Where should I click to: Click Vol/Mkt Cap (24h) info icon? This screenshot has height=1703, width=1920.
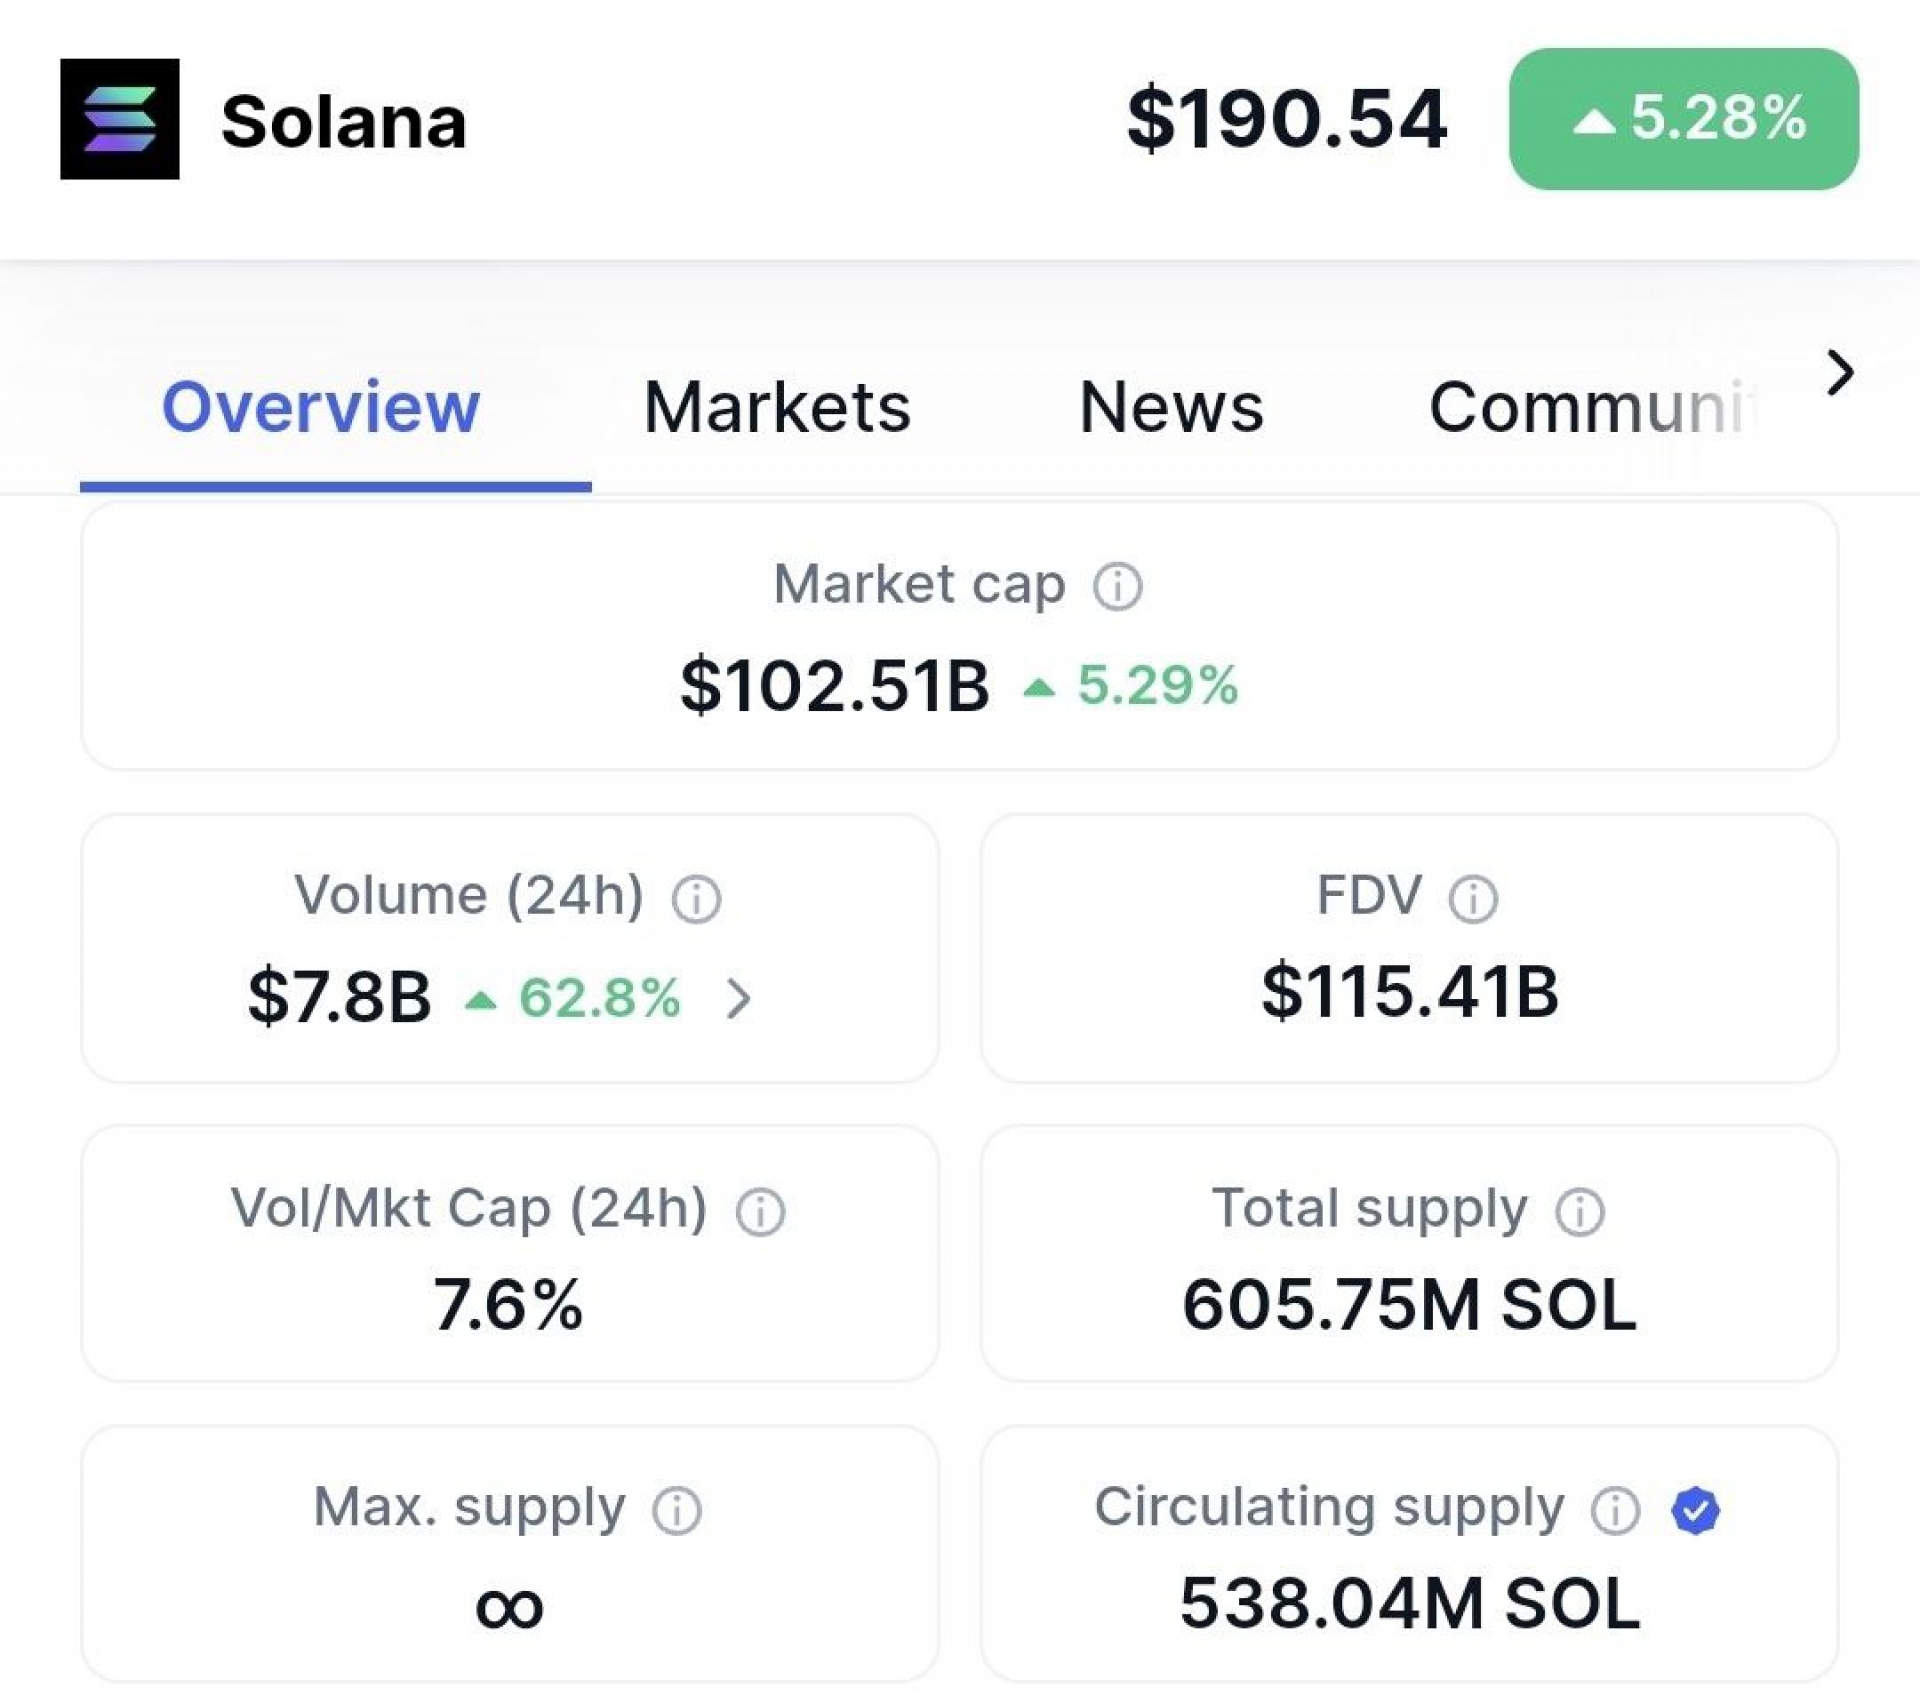pos(760,1211)
